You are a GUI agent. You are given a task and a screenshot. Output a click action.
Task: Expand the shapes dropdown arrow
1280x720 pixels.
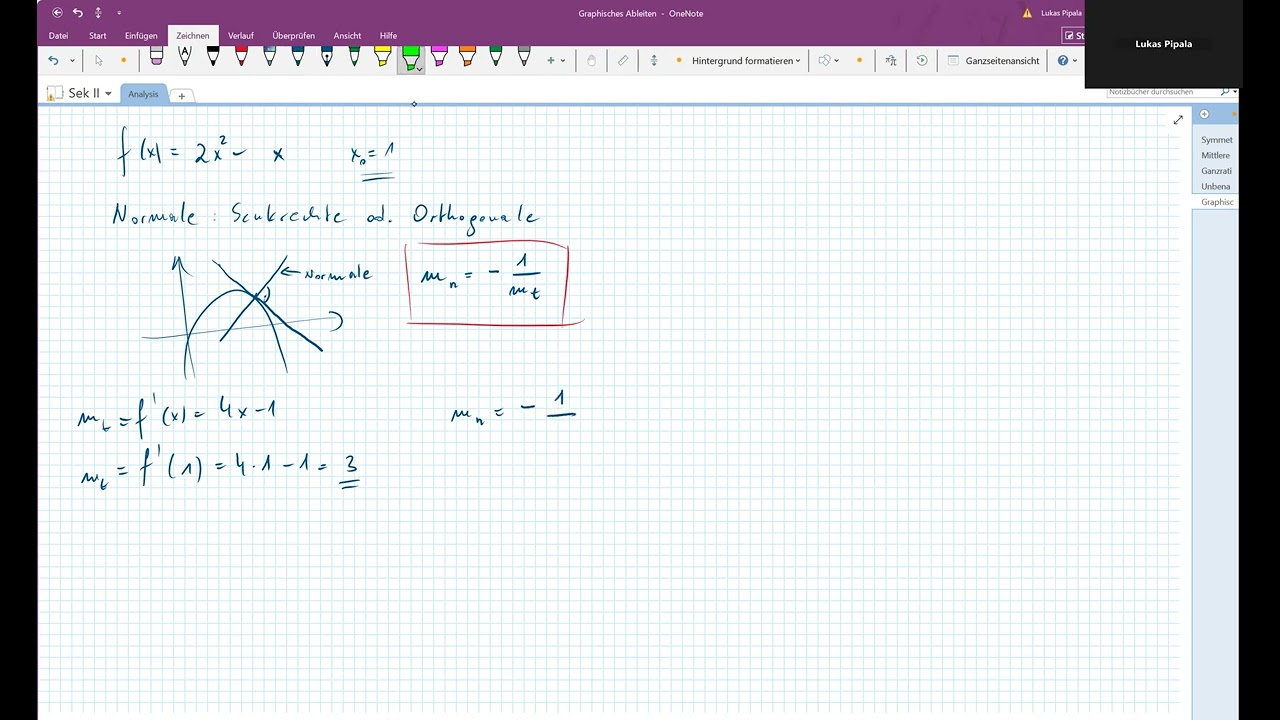point(836,61)
